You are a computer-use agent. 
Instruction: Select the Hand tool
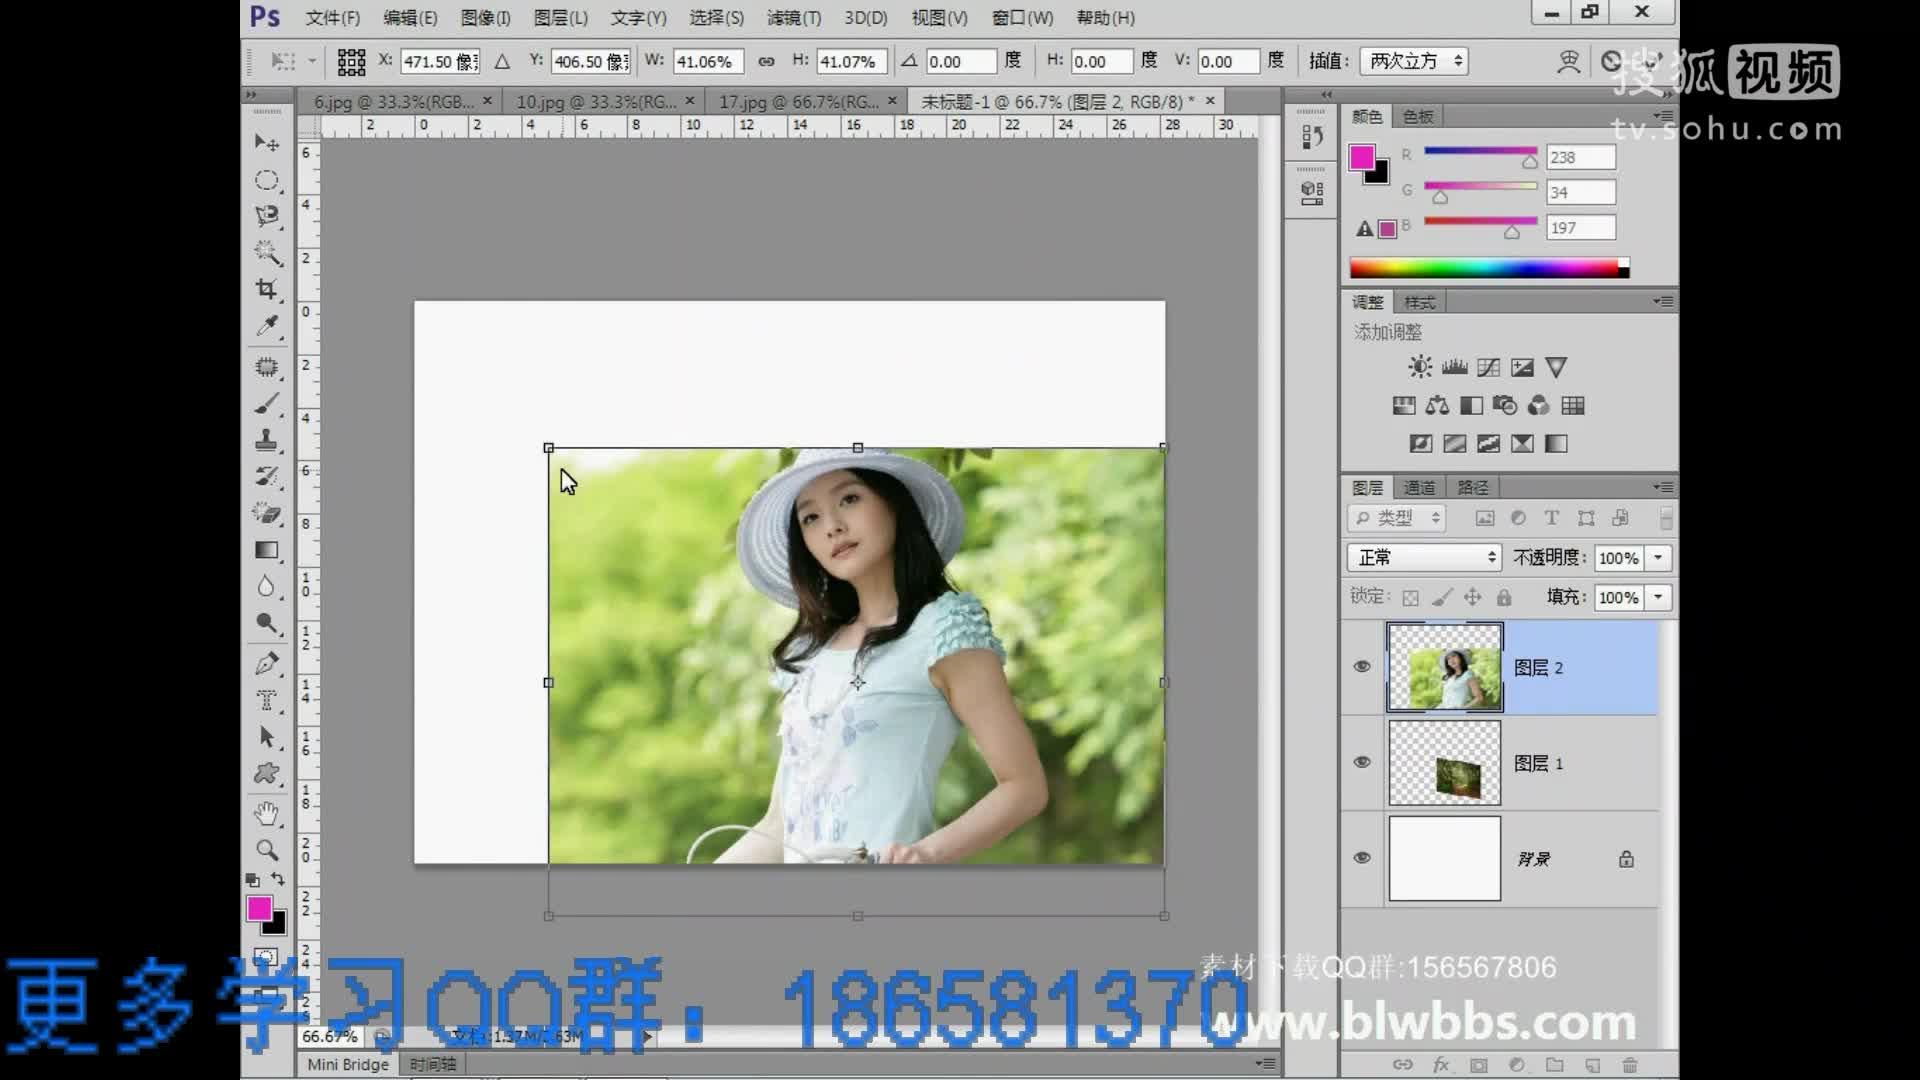(266, 813)
